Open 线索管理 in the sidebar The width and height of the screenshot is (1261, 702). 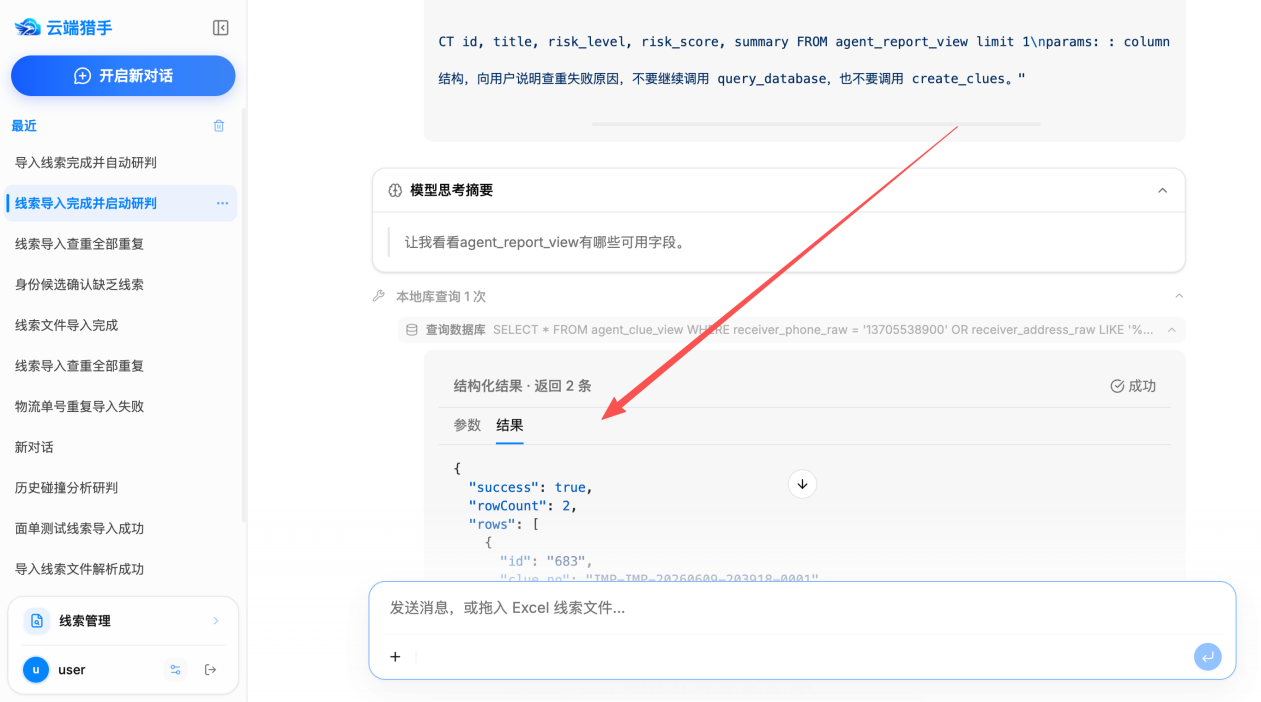click(x=123, y=621)
